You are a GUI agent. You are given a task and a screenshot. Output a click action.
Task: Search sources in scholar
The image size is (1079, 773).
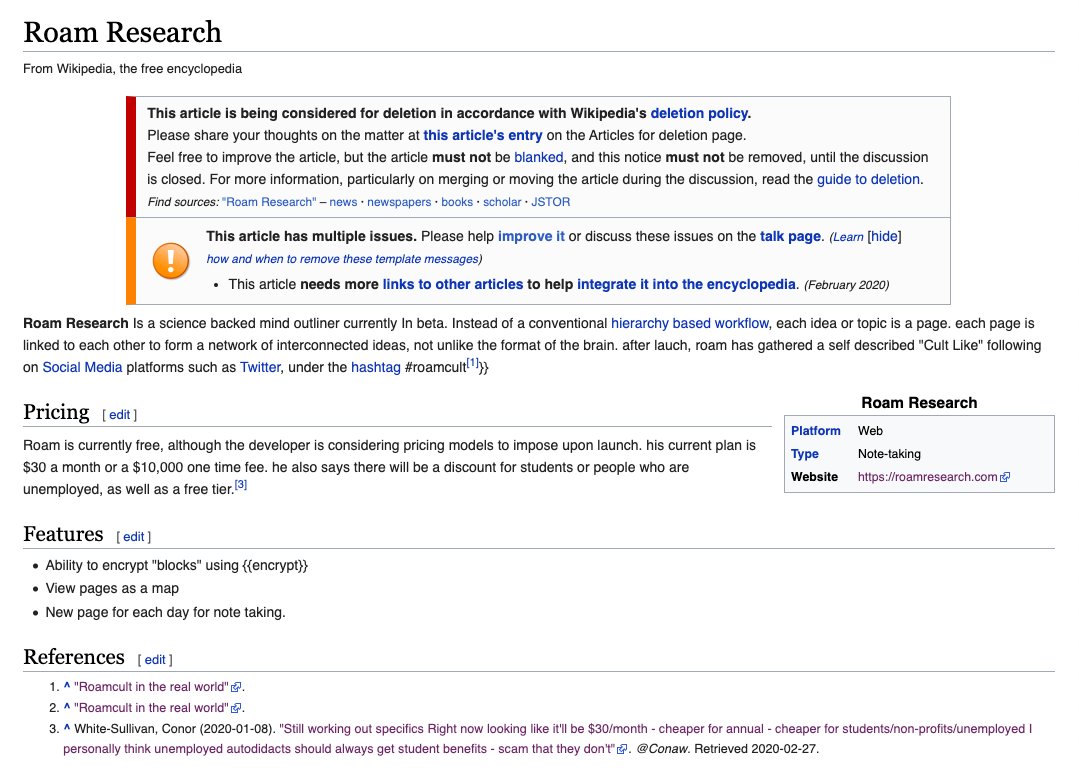pos(502,202)
